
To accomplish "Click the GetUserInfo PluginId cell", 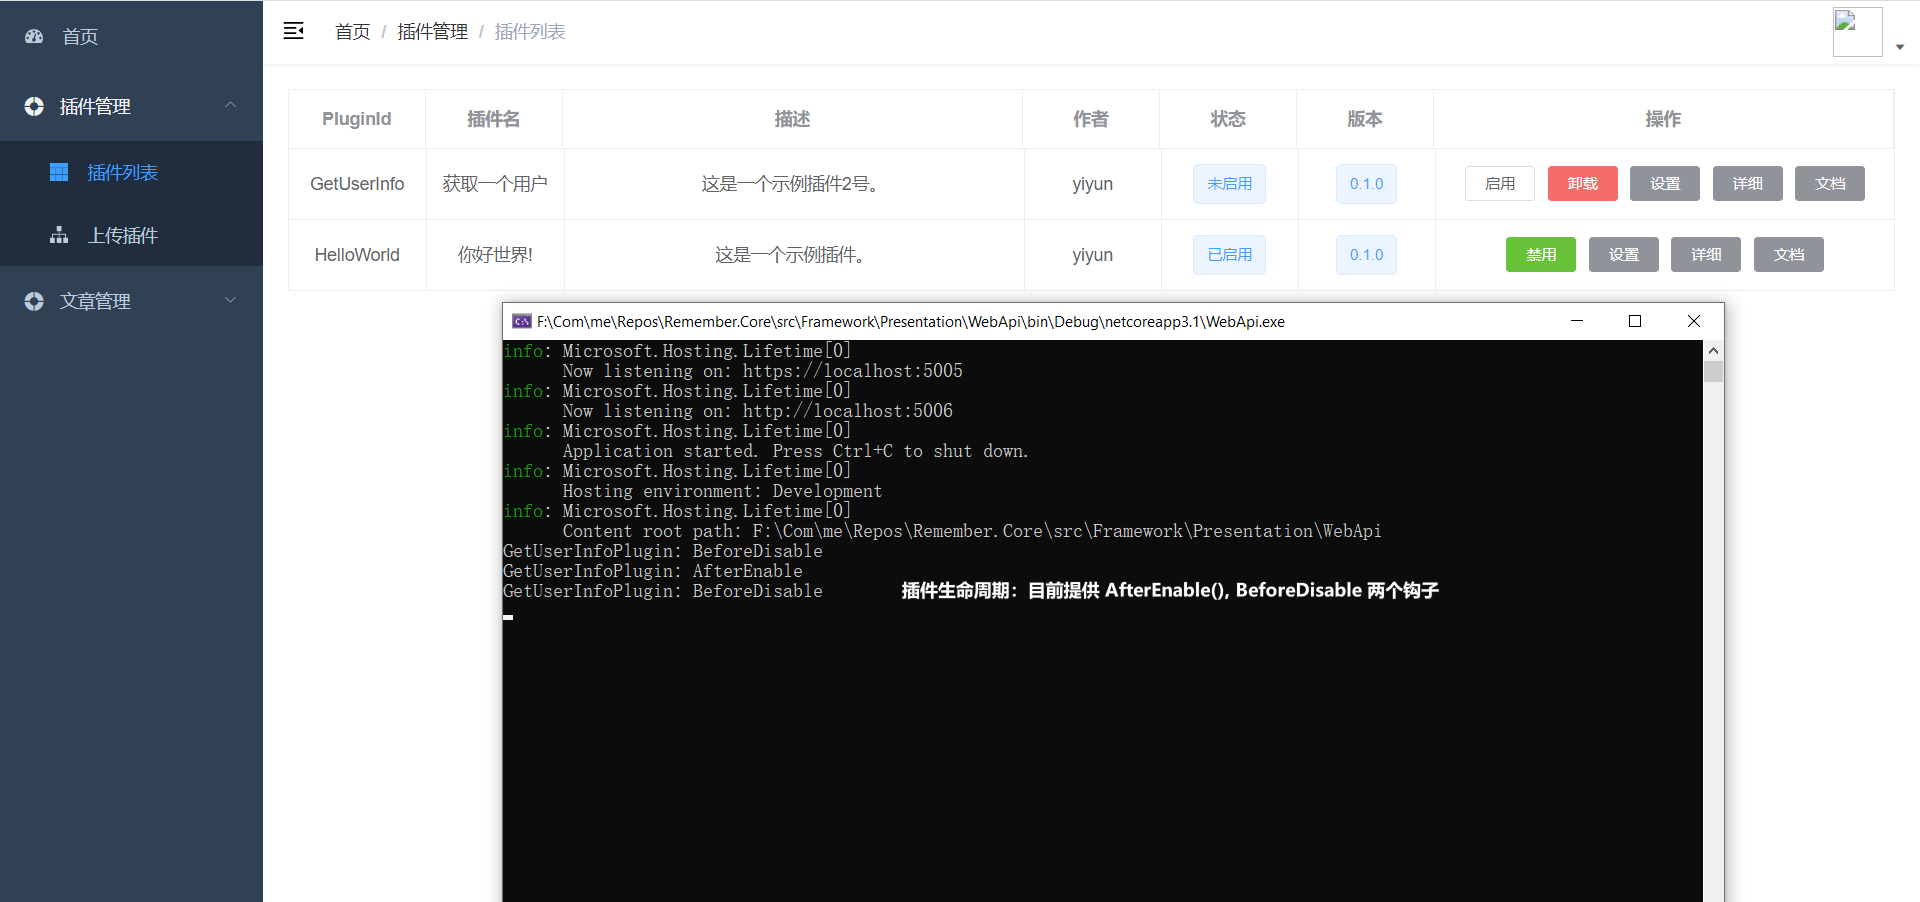I will coord(357,184).
